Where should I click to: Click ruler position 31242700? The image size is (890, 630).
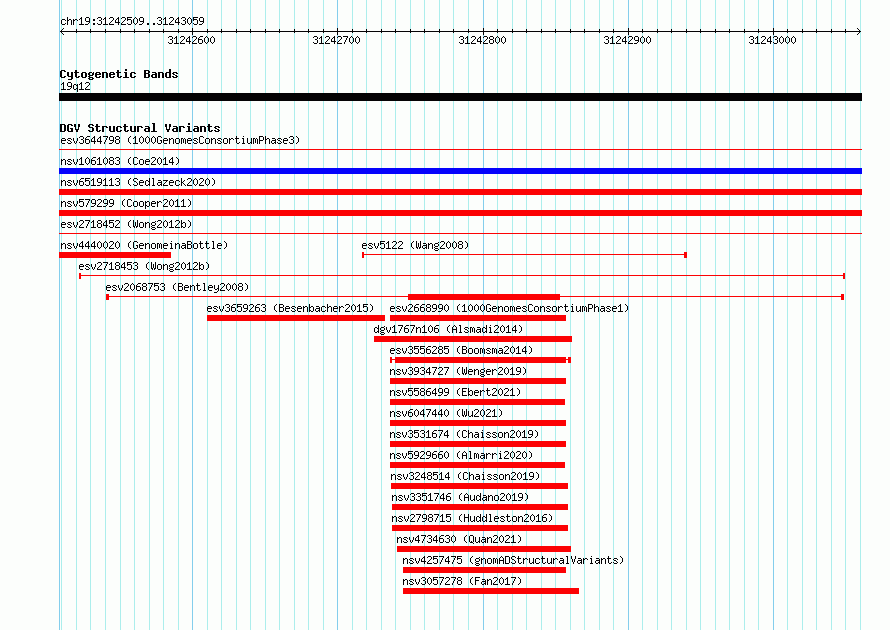[337, 40]
